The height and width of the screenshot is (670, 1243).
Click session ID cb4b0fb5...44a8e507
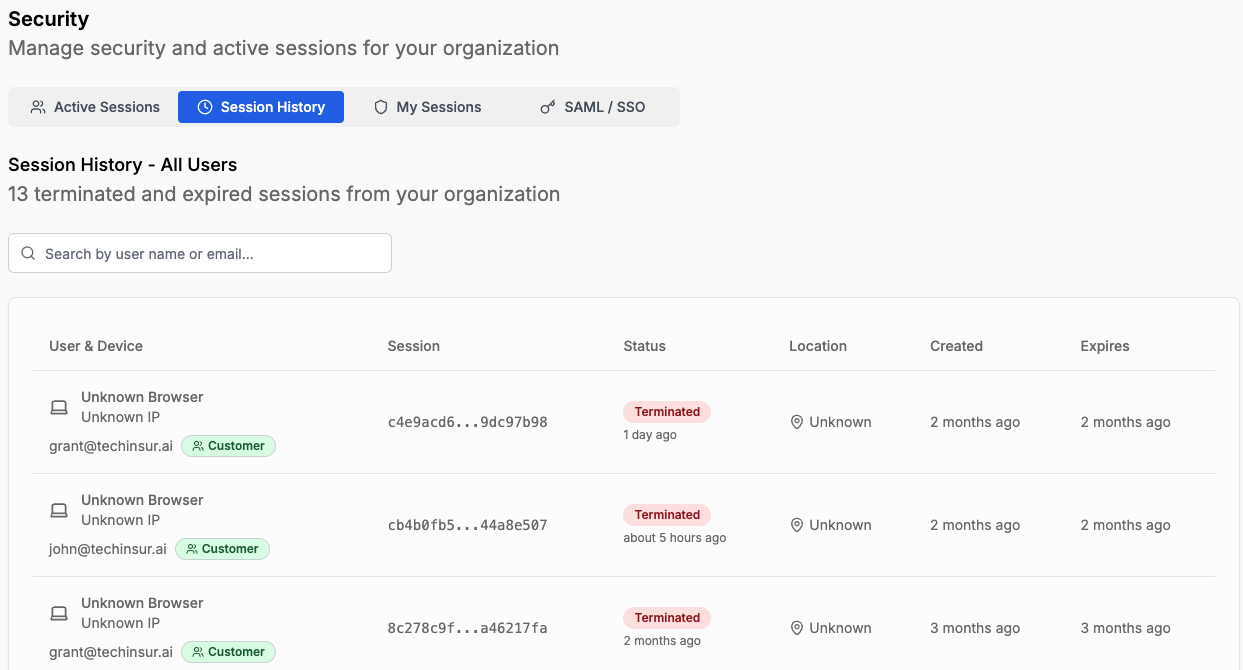click(x=467, y=525)
